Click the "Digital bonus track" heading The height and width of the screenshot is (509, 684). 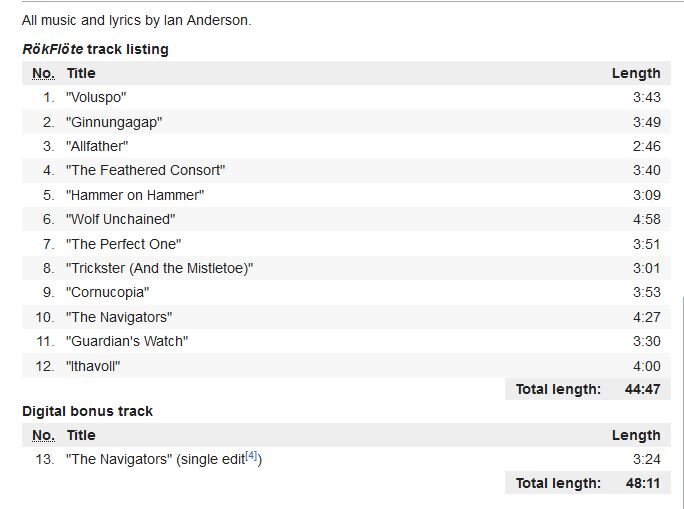pyautogui.click(x=87, y=411)
